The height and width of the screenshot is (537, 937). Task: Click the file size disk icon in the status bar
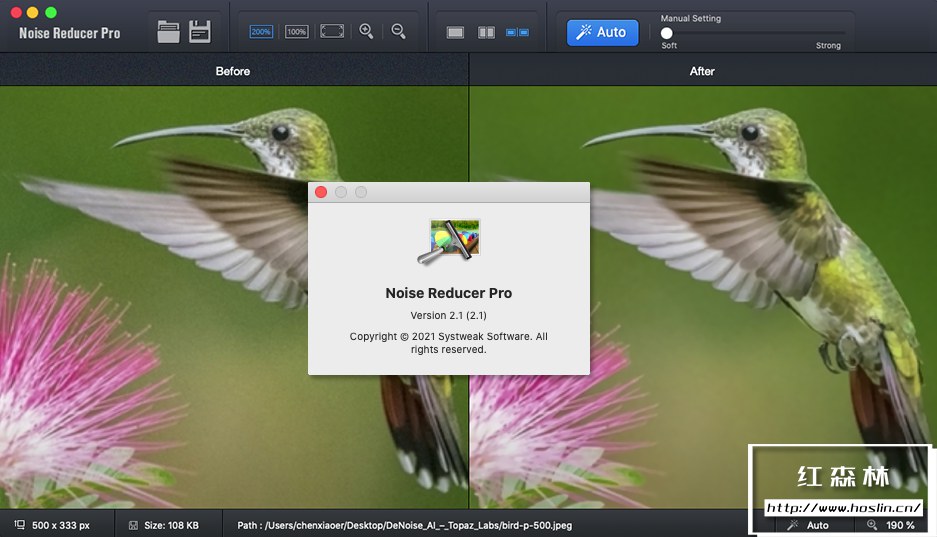click(133, 525)
